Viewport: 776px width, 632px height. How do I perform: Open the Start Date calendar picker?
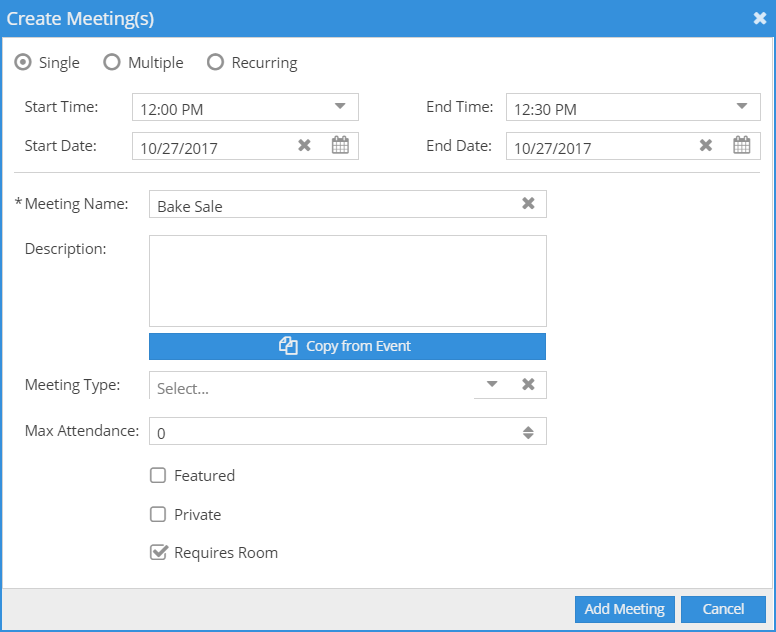click(x=340, y=146)
